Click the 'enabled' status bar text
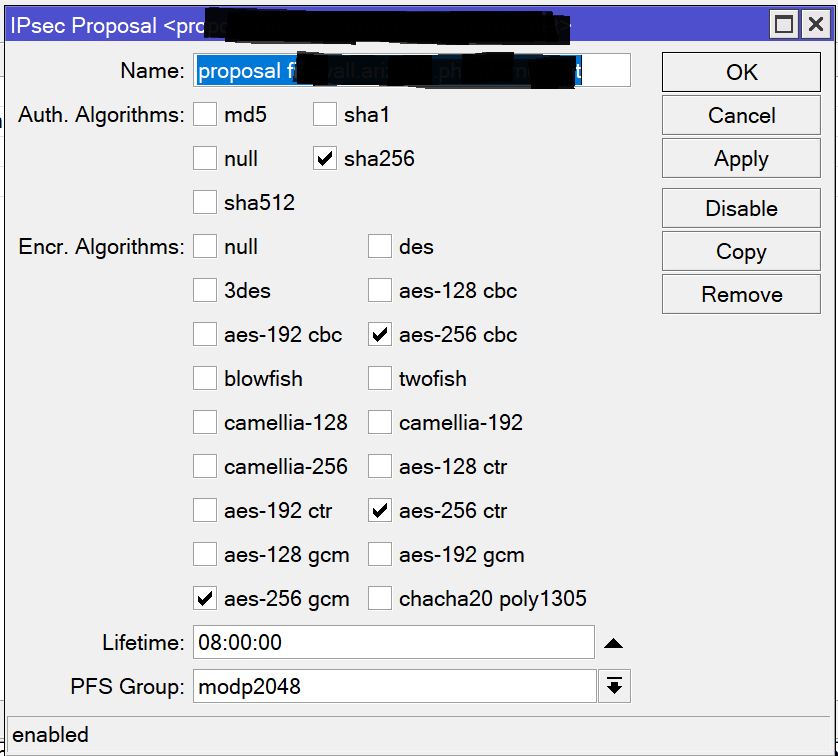The height and width of the screenshot is (756, 838). pyautogui.click(x=50, y=735)
